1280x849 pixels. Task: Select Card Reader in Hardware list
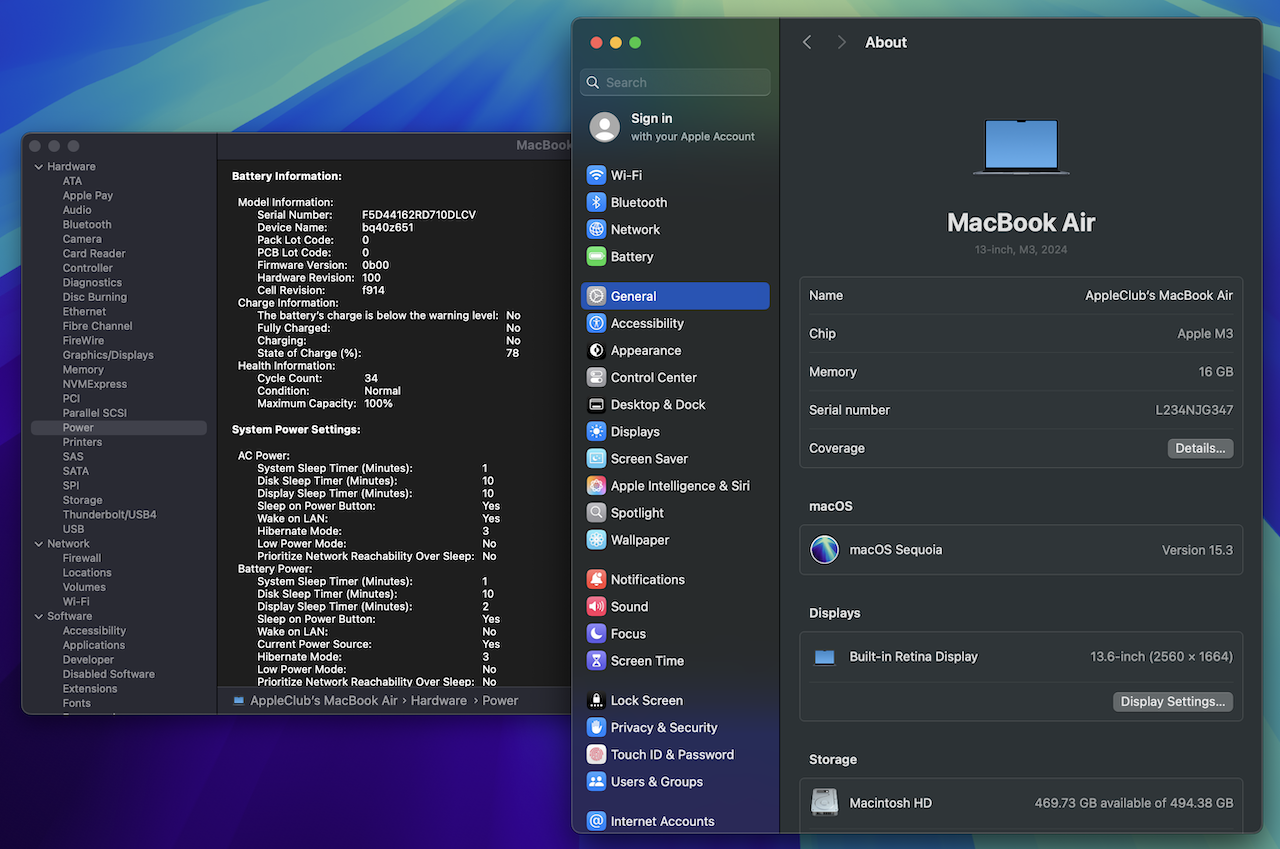click(94, 254)
